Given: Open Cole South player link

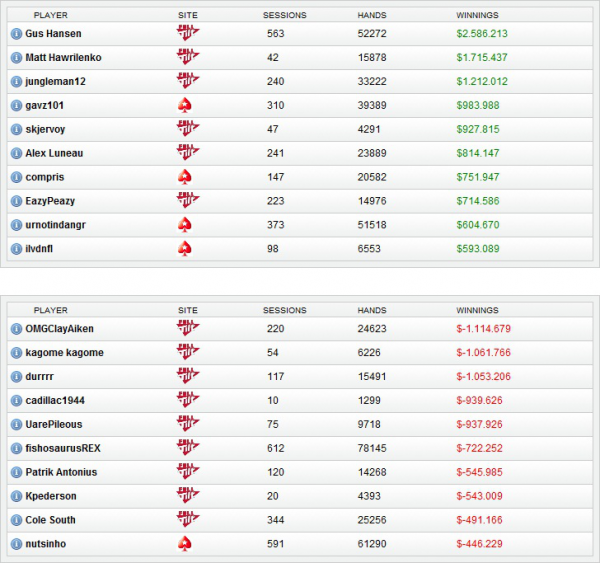Looking at the screenshot, I should (x=51, y=520).
